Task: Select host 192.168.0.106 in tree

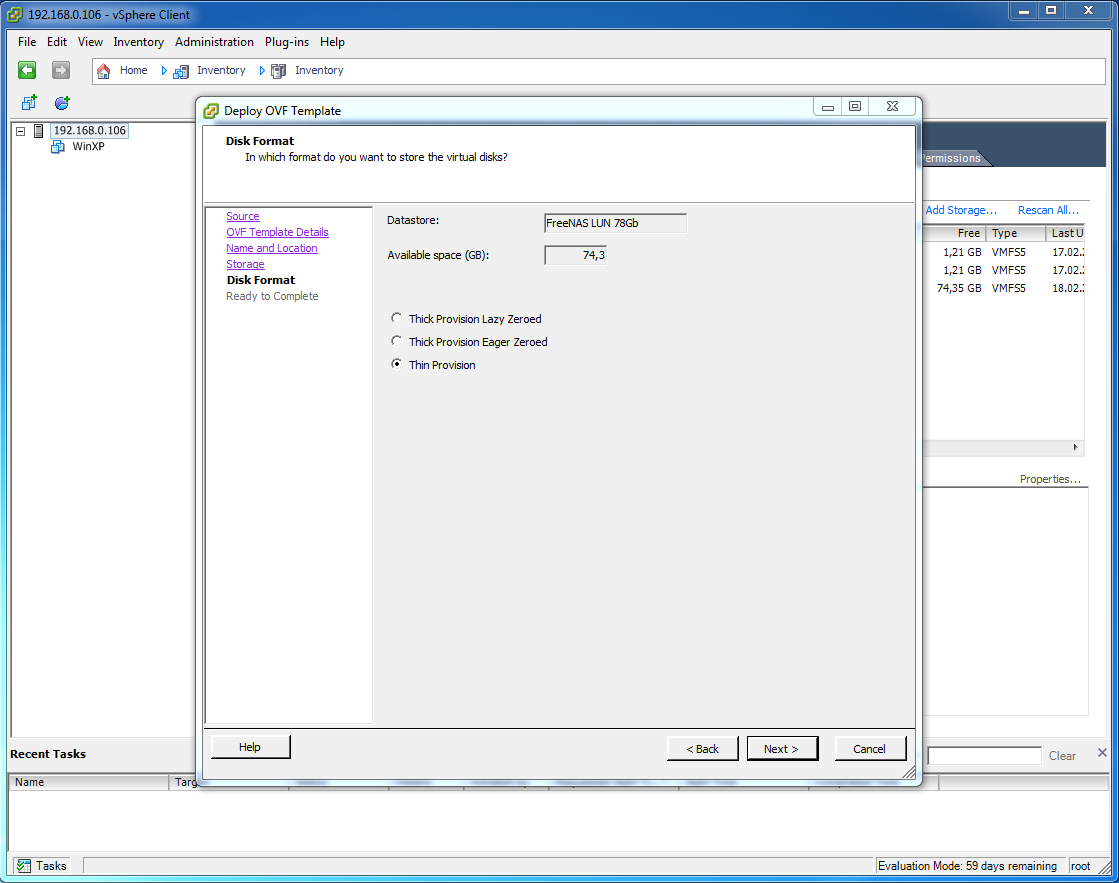Action: click(x=89, y=131)
